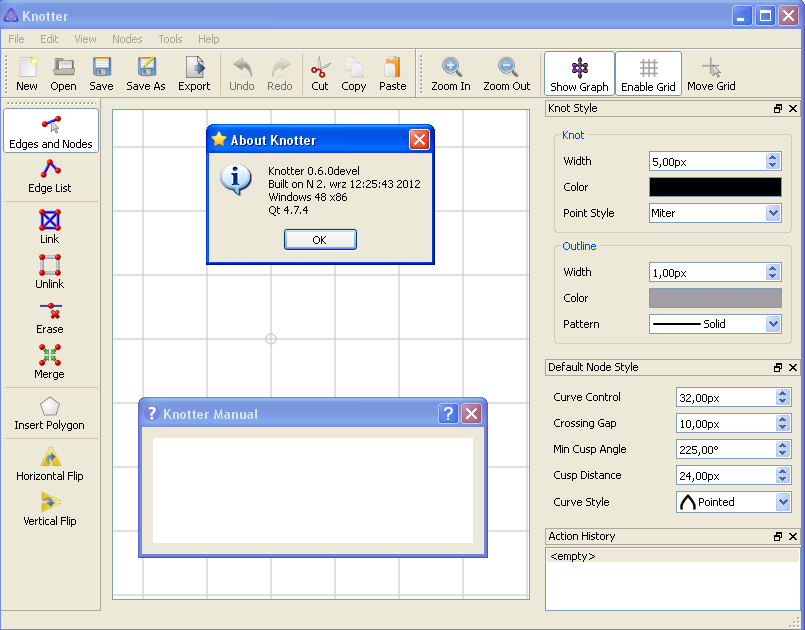Choose the Save As toolbar icon
This screenshot has height=630, width=805.
tap(146, 74)
